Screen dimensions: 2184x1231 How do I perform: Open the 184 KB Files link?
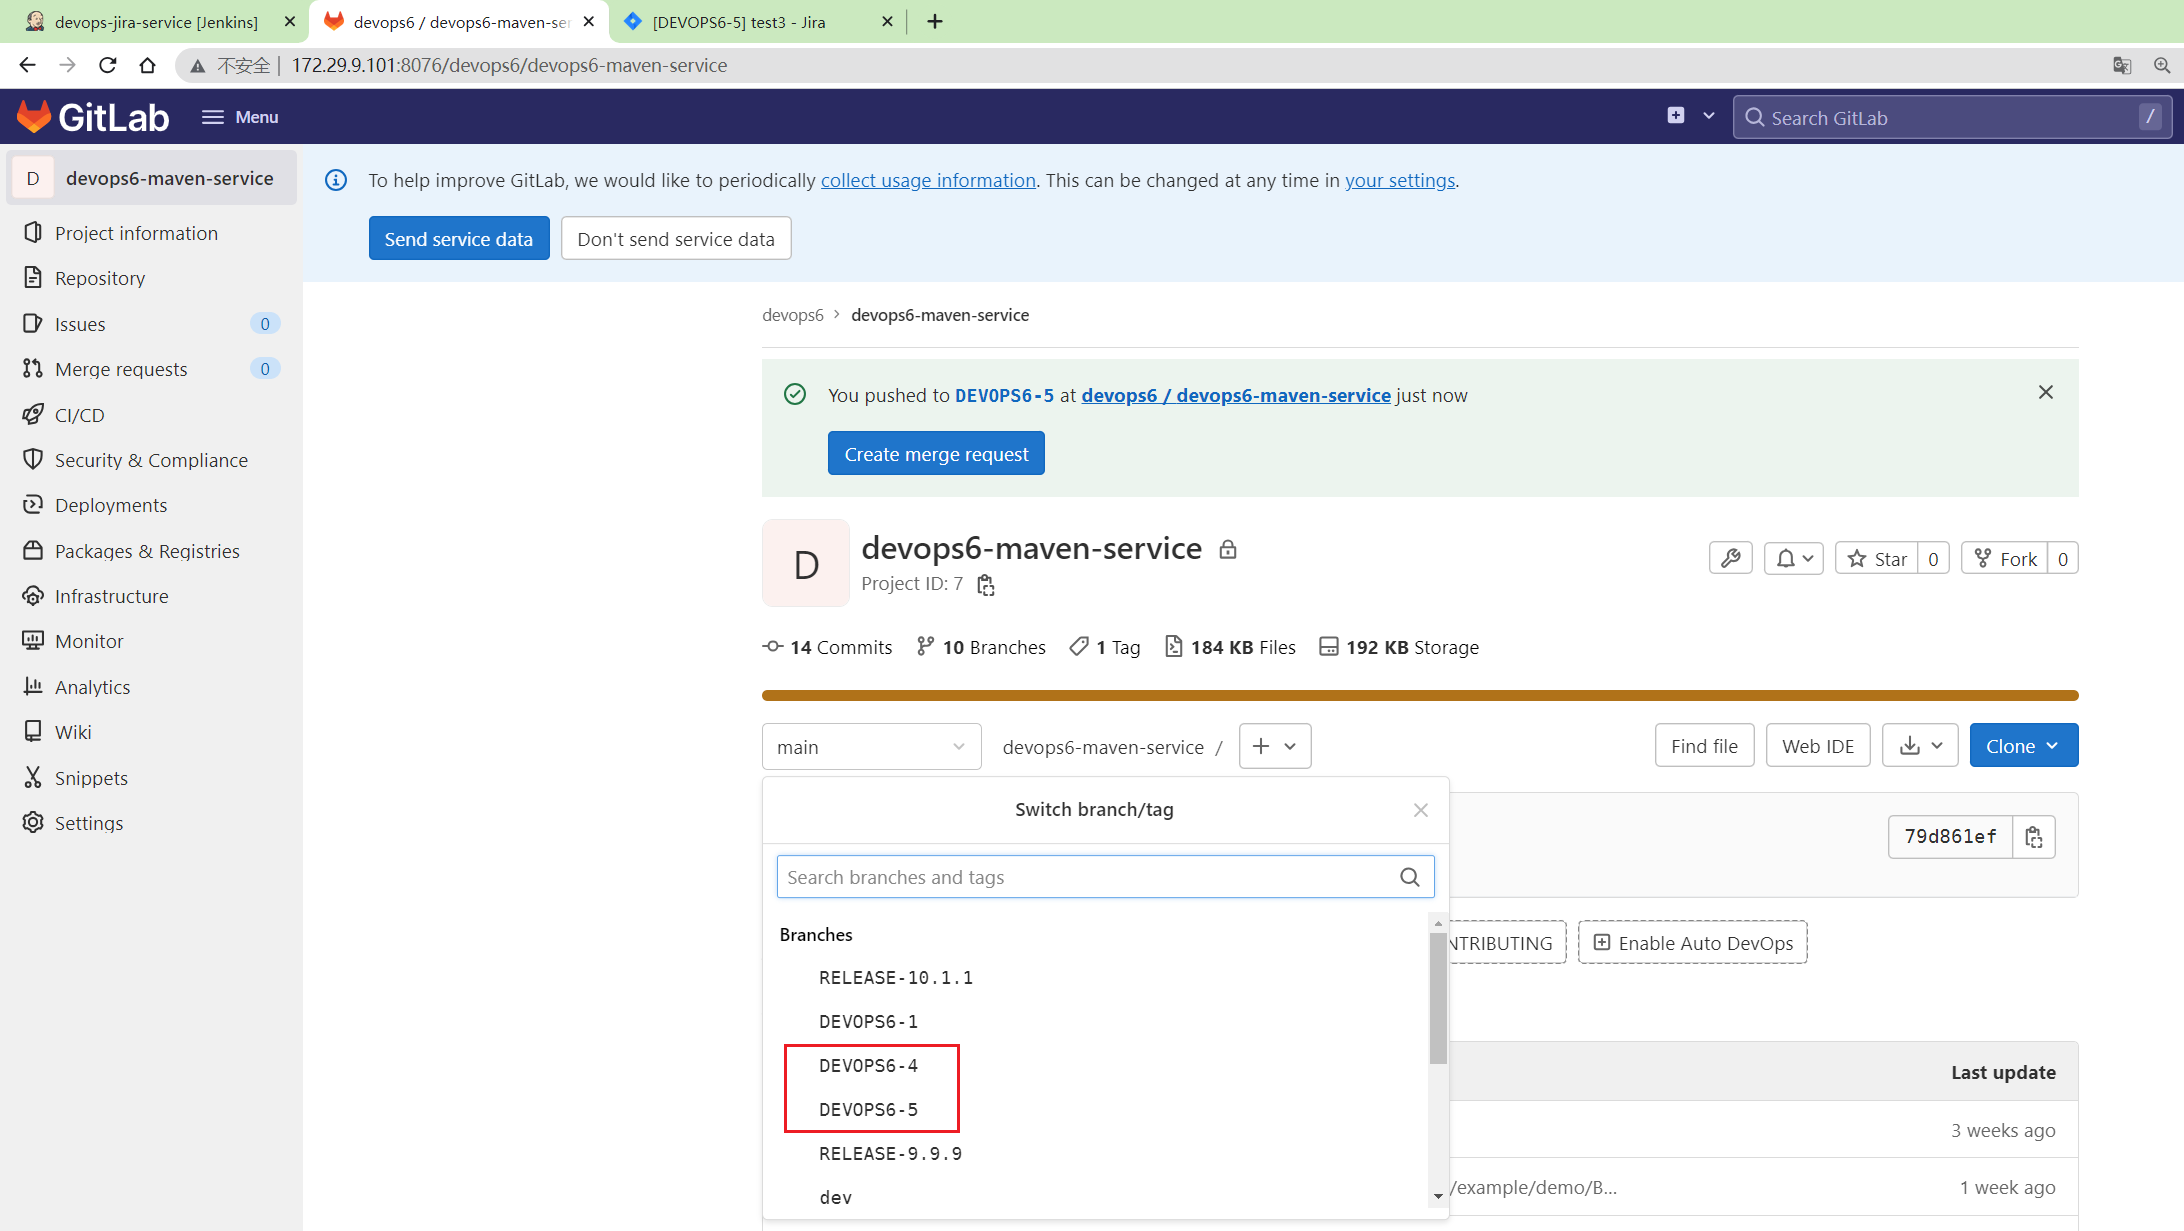[x=1230, y=647]
